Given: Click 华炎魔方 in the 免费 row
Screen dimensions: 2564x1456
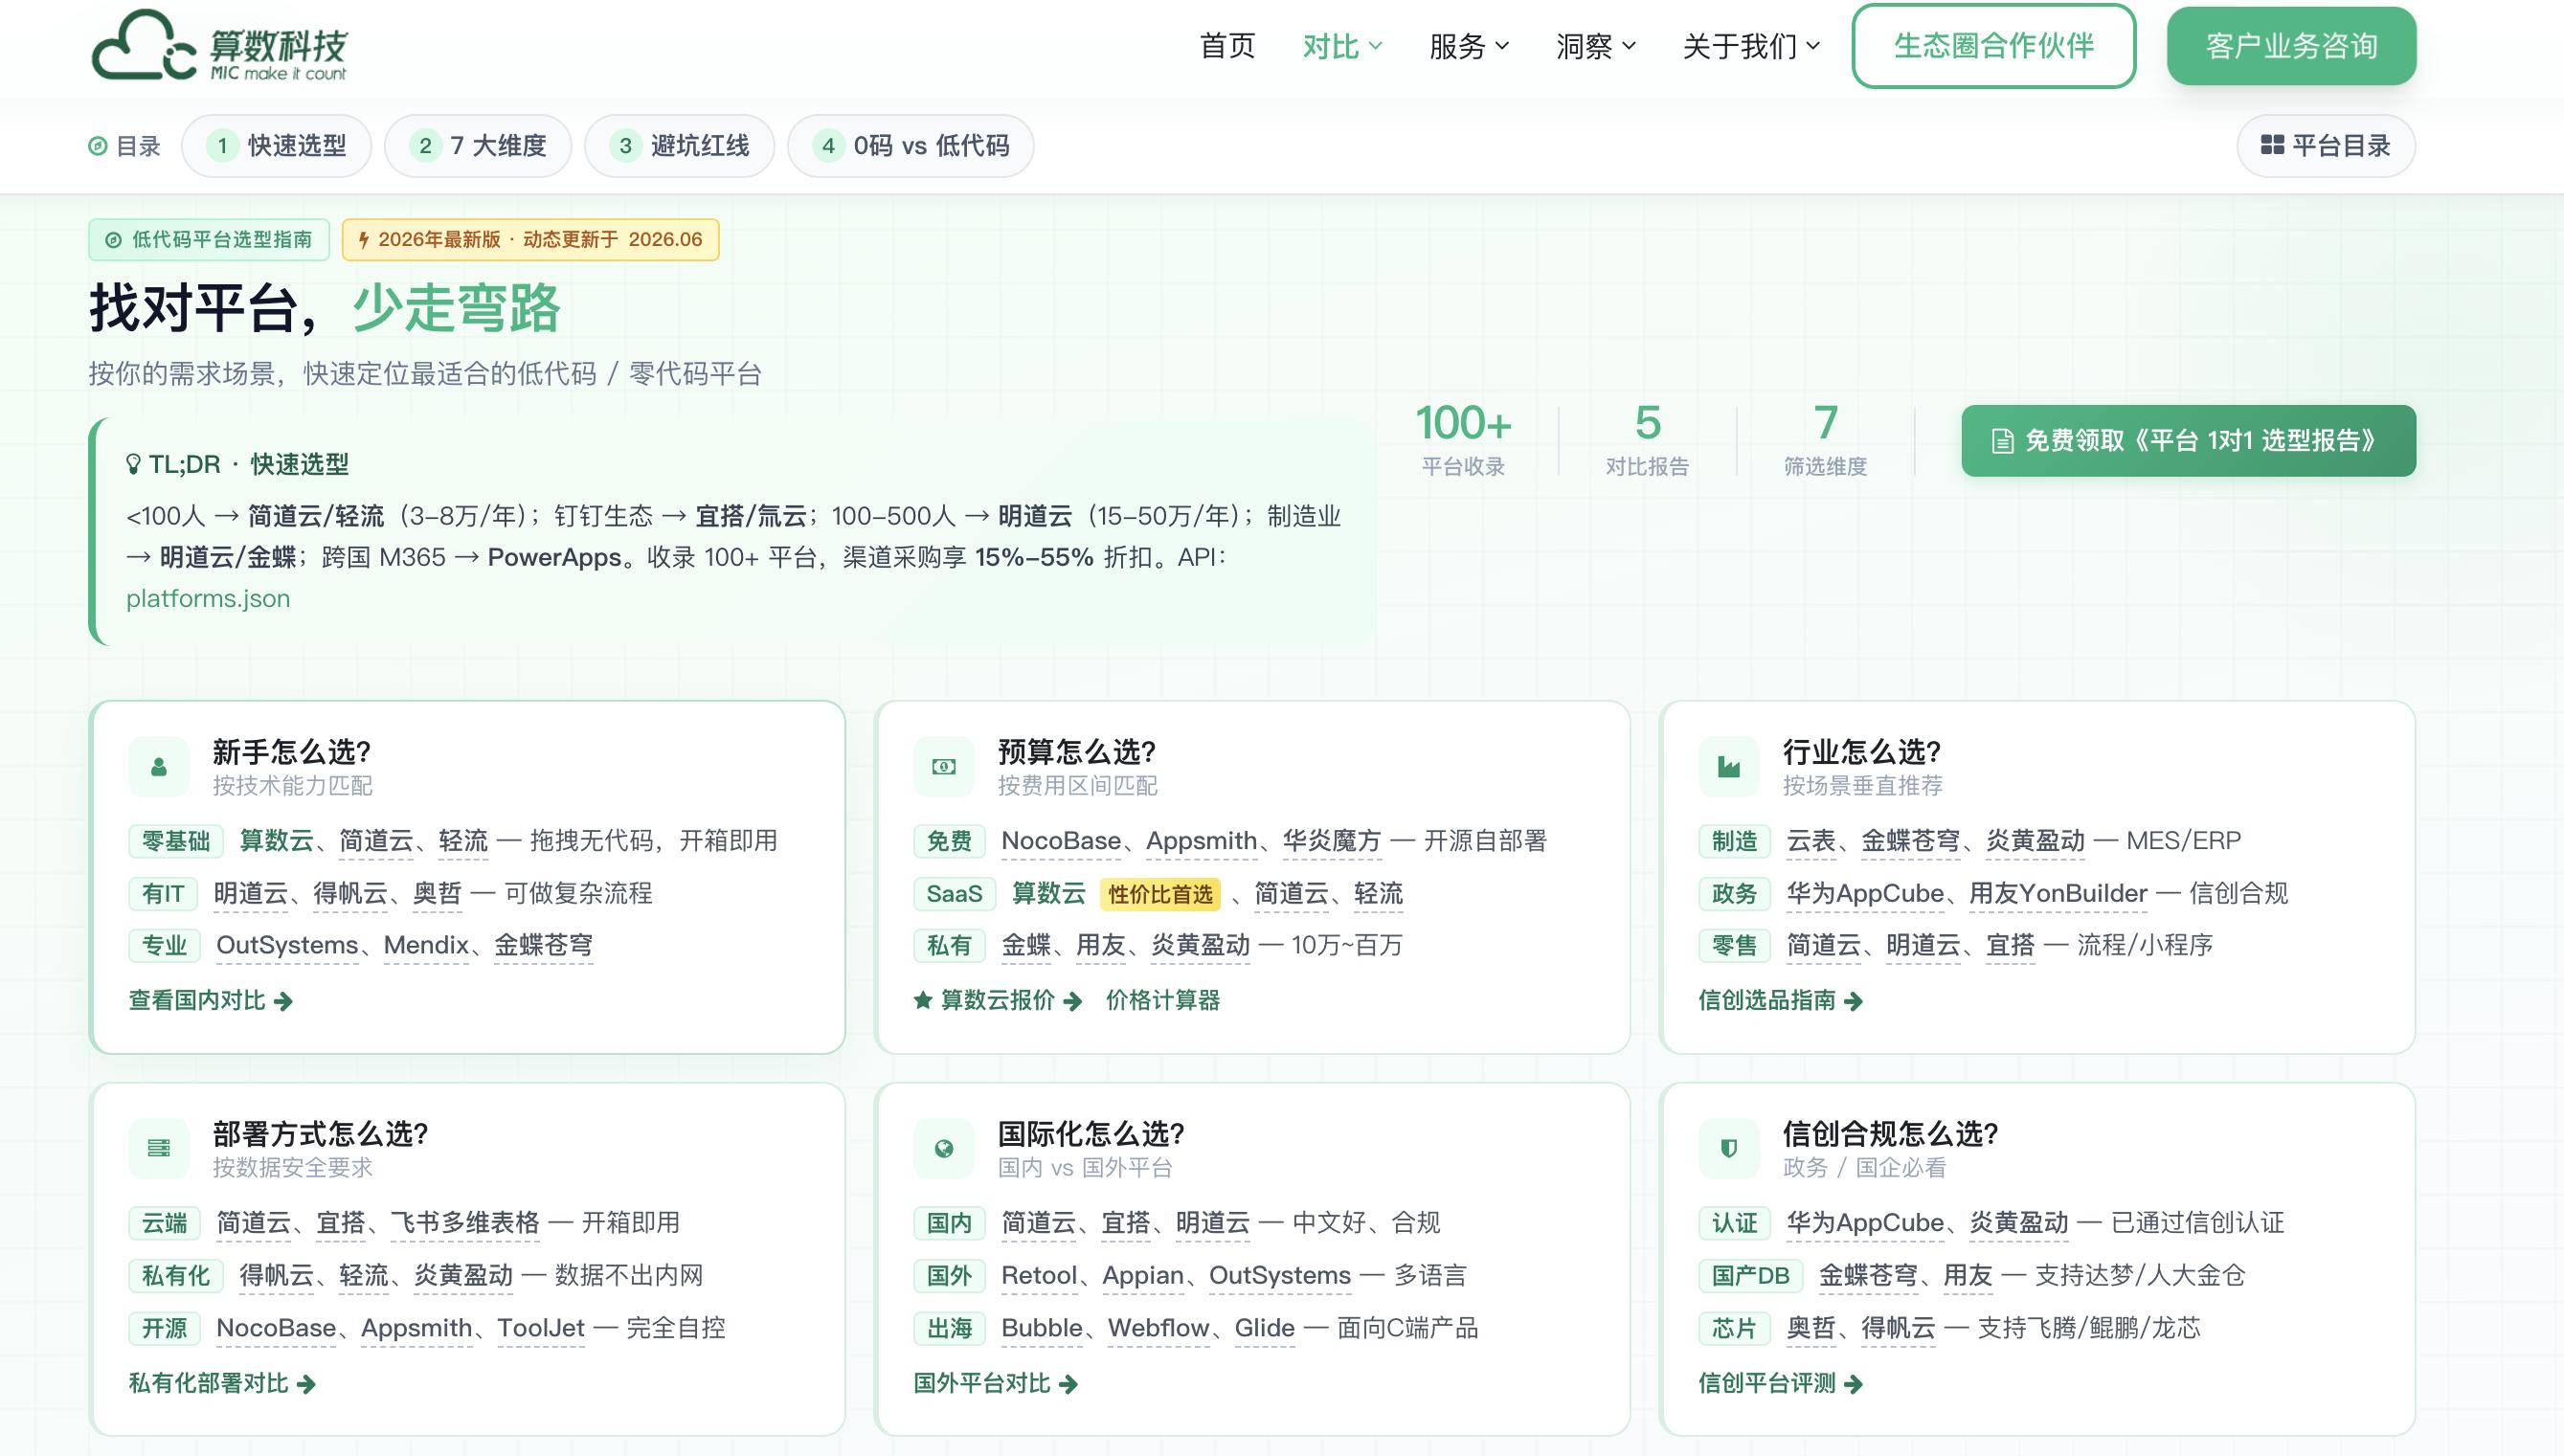Looking at the screenshot, I should pos(1332,841).
